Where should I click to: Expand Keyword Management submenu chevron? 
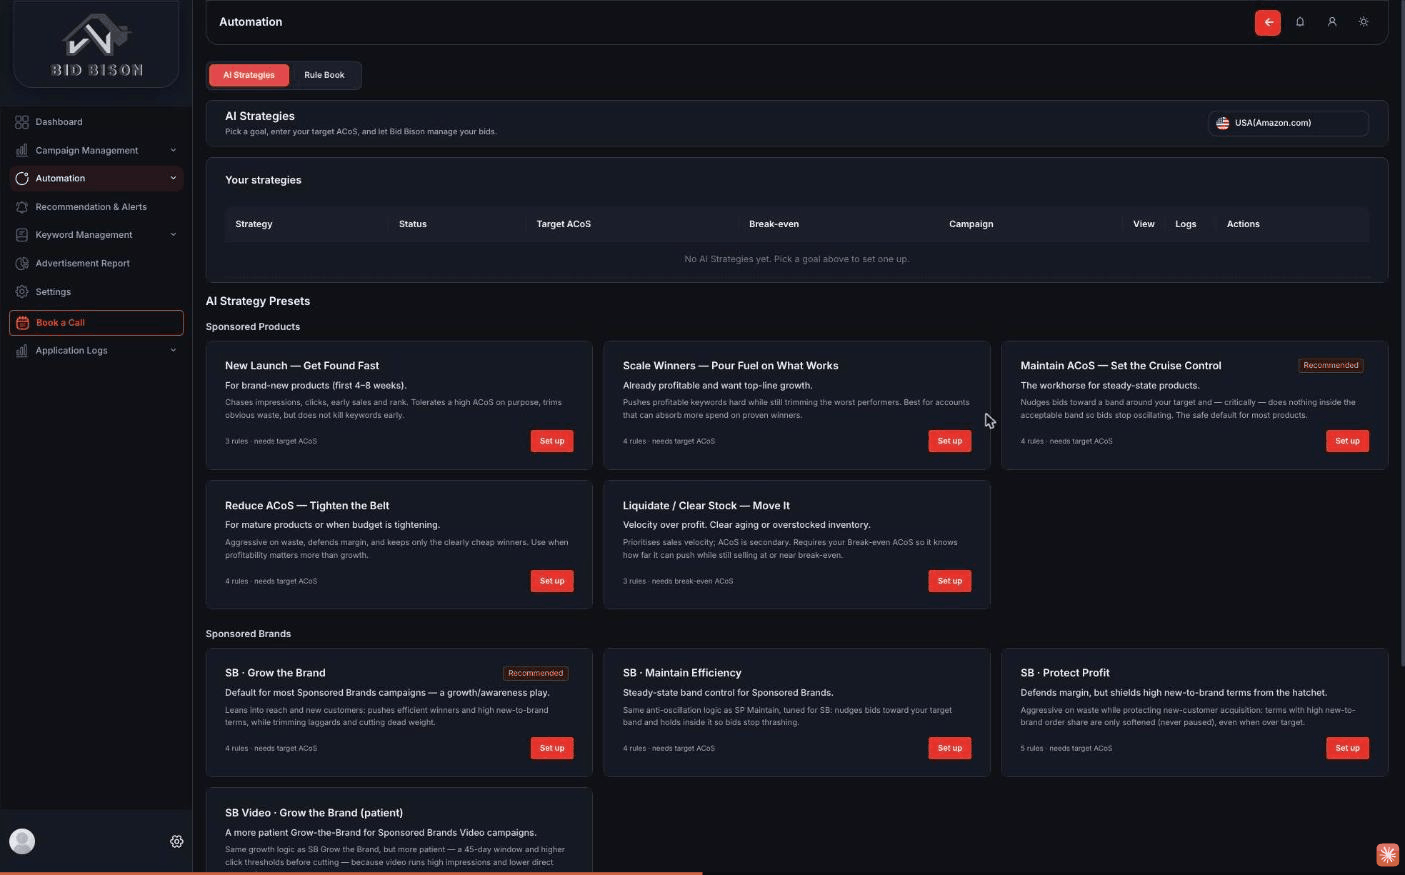(173, 235)
